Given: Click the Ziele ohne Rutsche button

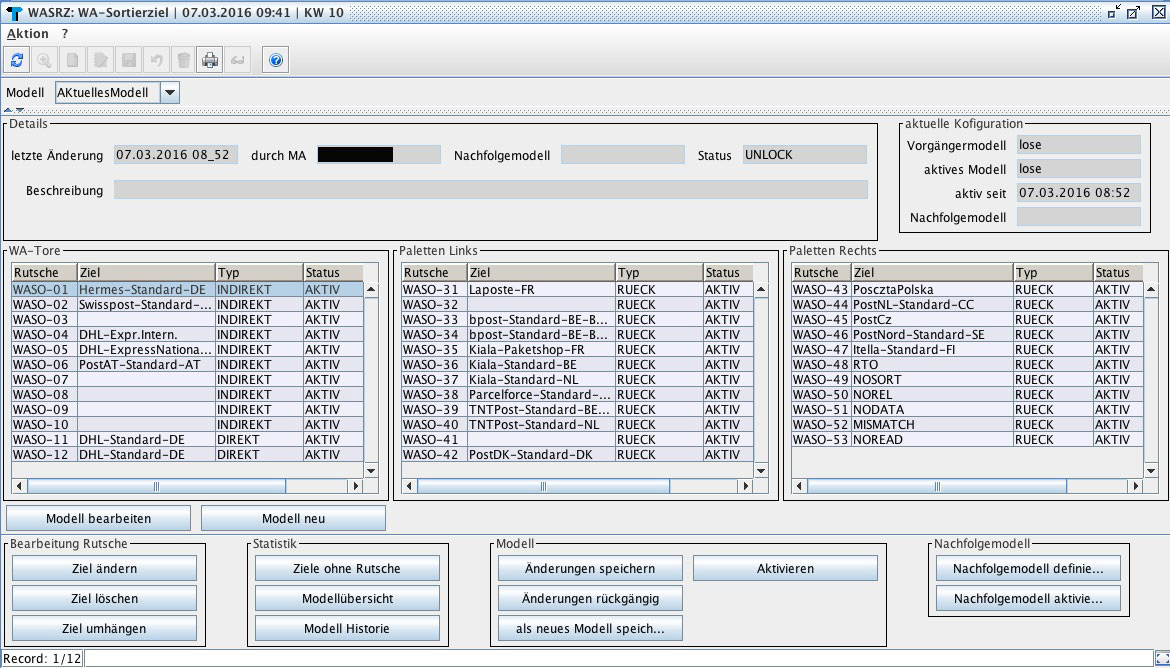Looking at the screenshot, I should click(x=347, y=569).
